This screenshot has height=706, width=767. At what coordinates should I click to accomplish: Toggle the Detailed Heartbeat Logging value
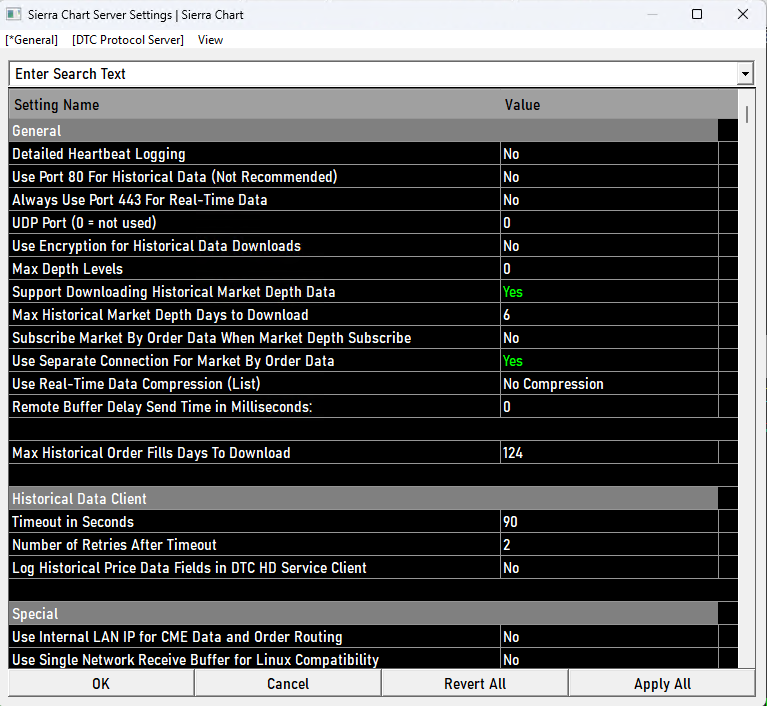point(609,154)
